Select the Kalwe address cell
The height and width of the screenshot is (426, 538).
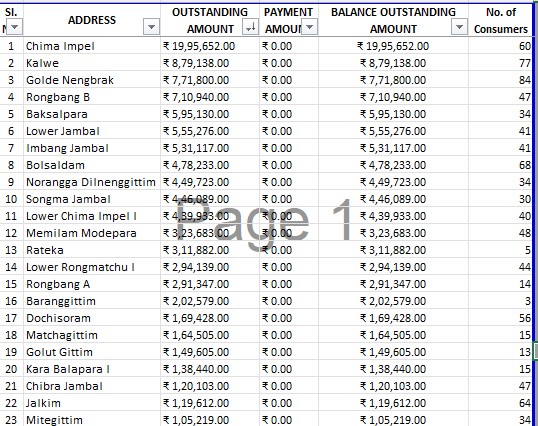92,63
